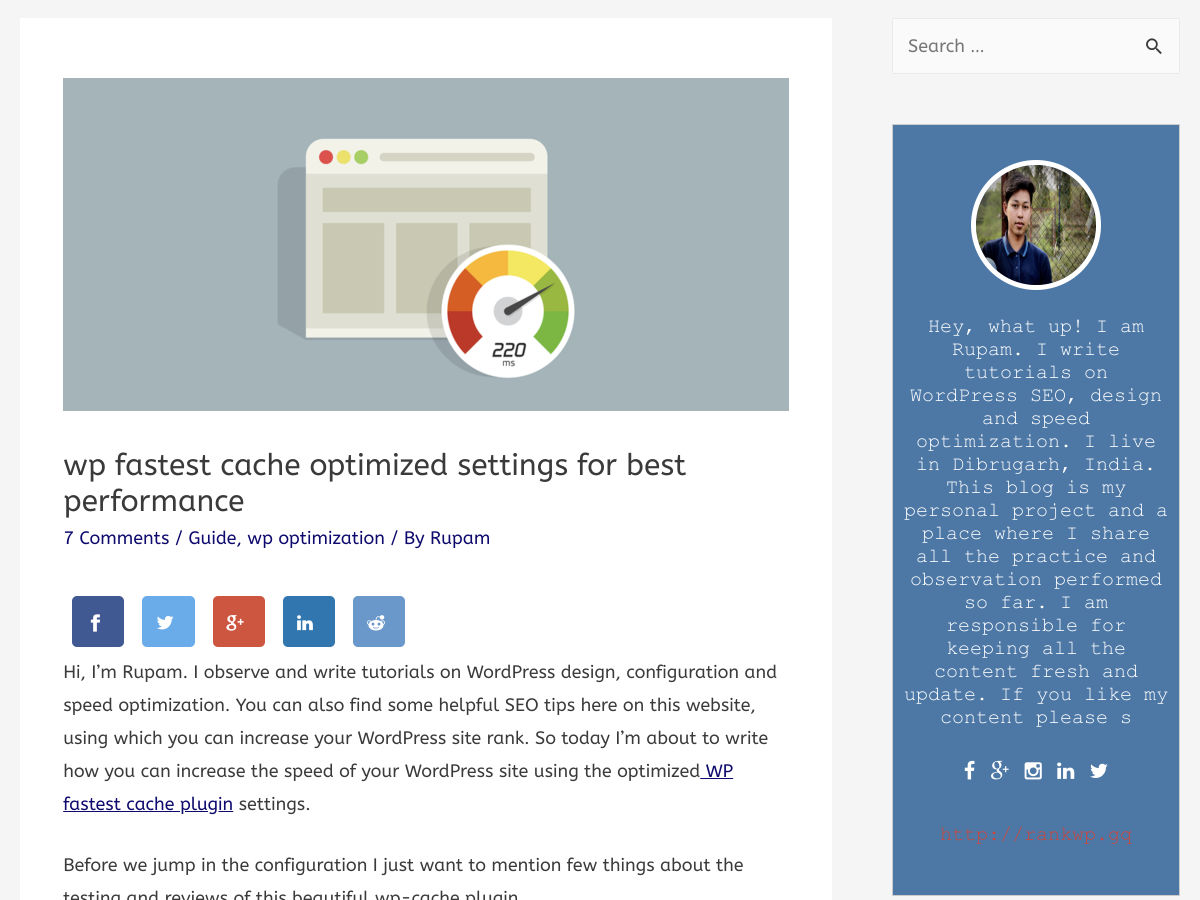
Task: Click the light blue Twitter share button
Action: [168, 622]
